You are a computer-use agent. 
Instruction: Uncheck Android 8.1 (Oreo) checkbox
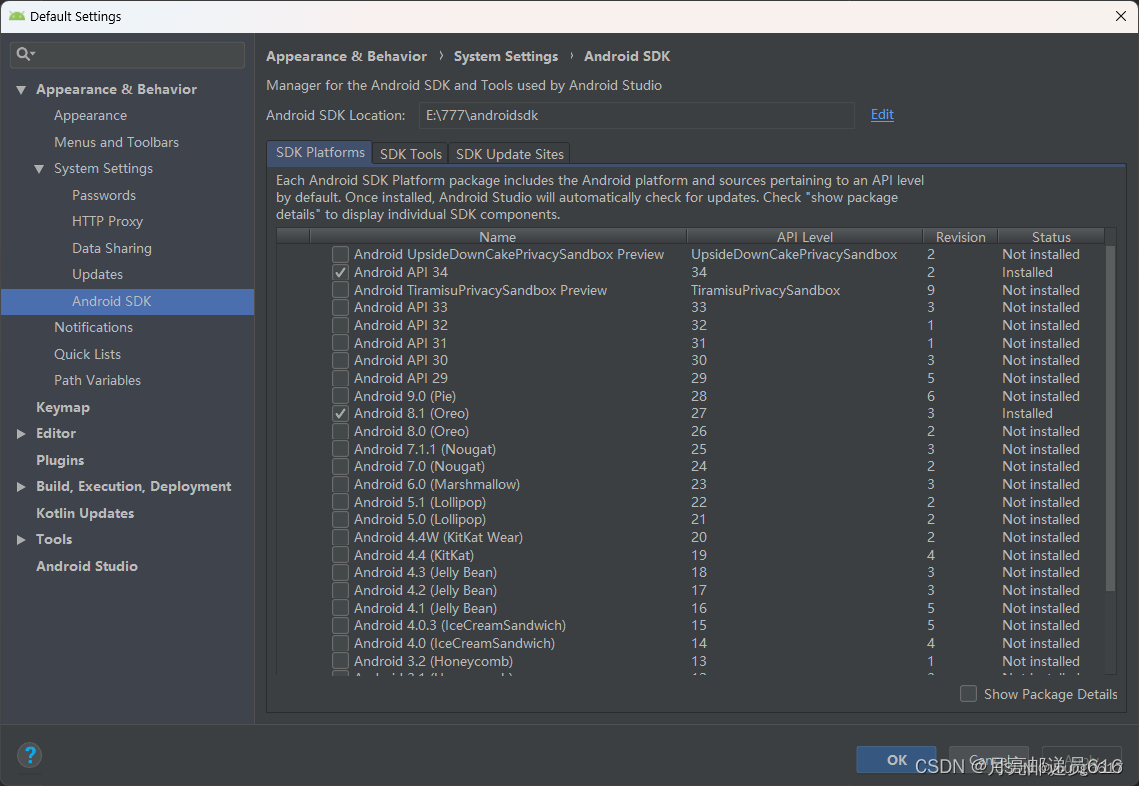(340, 413)
